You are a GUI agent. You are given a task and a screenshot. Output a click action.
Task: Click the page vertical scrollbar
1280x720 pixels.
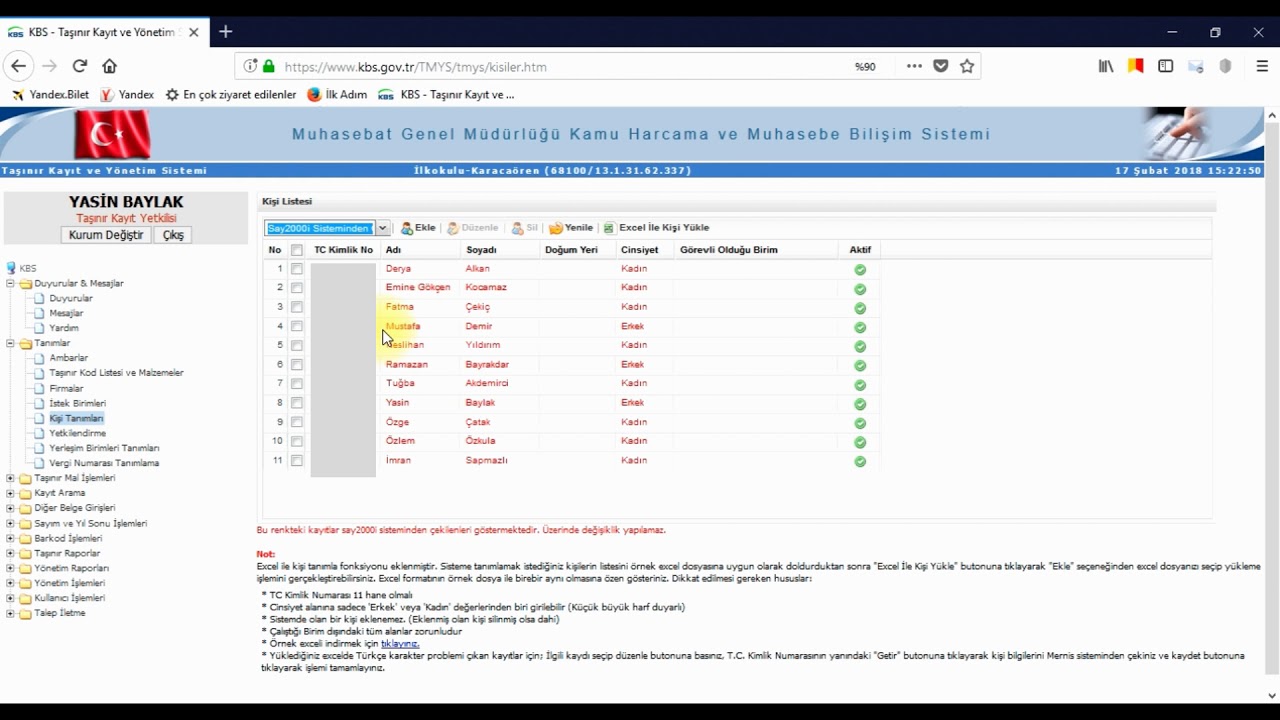tap(1272, 400)
